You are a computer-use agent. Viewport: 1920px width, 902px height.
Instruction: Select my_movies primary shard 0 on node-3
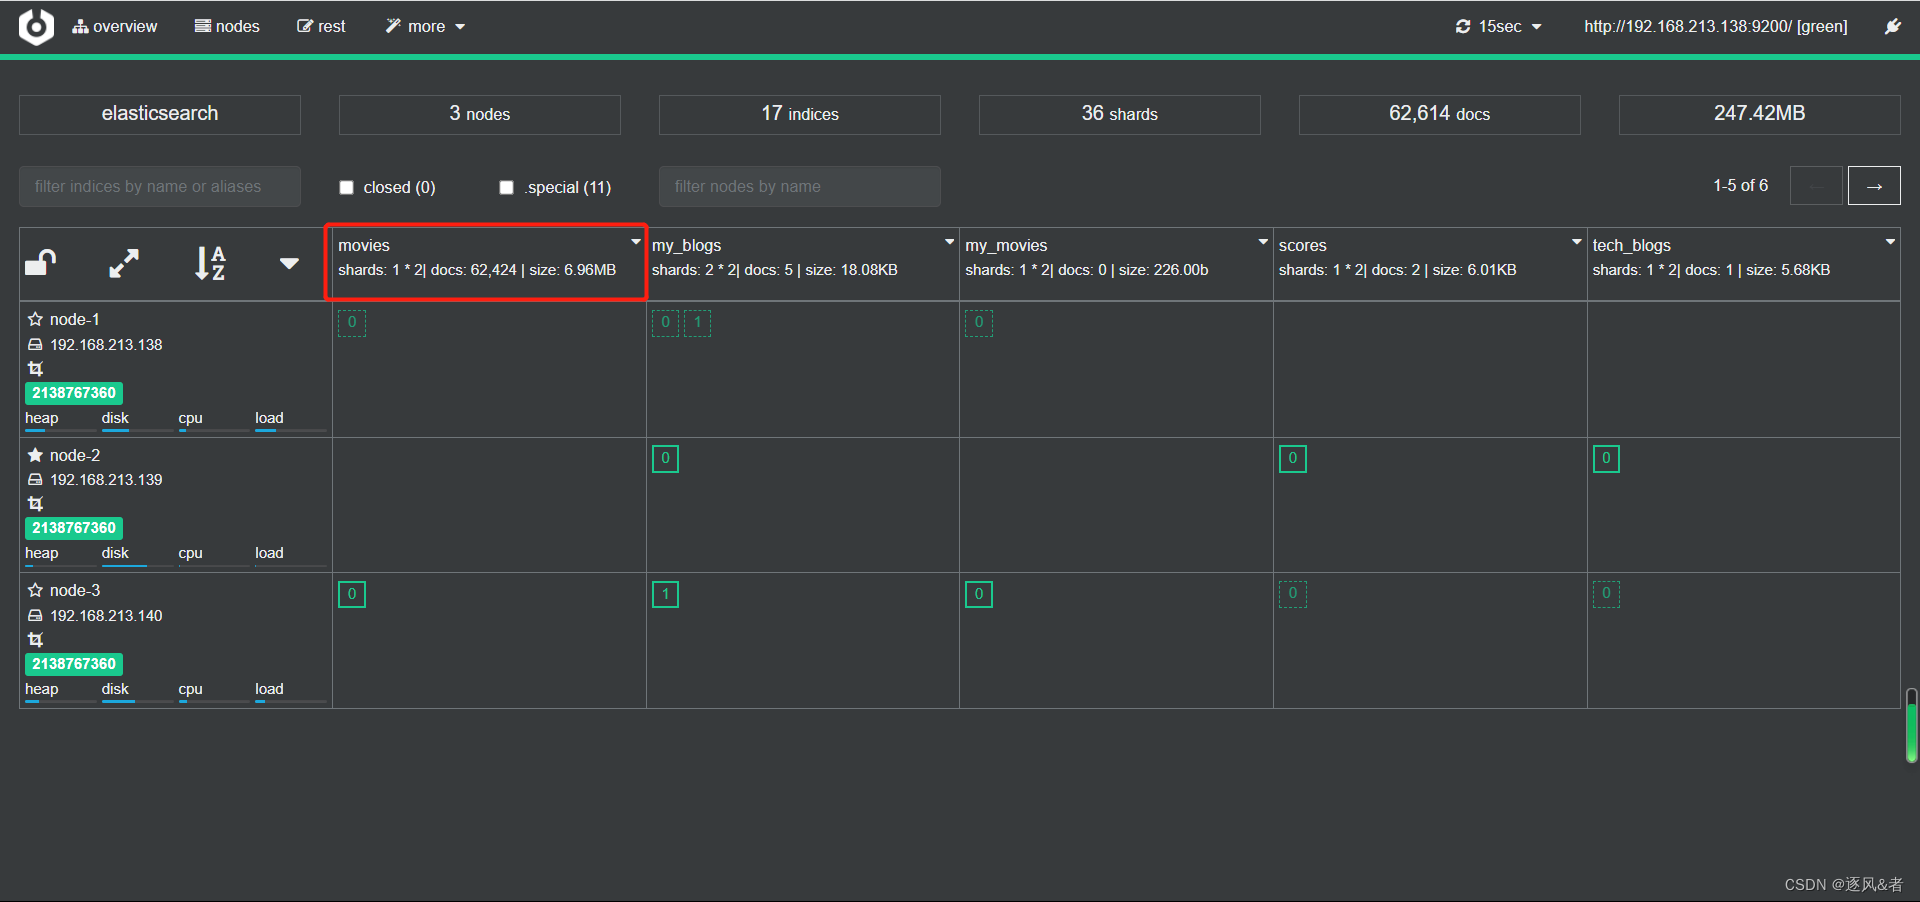coord(979,595)
